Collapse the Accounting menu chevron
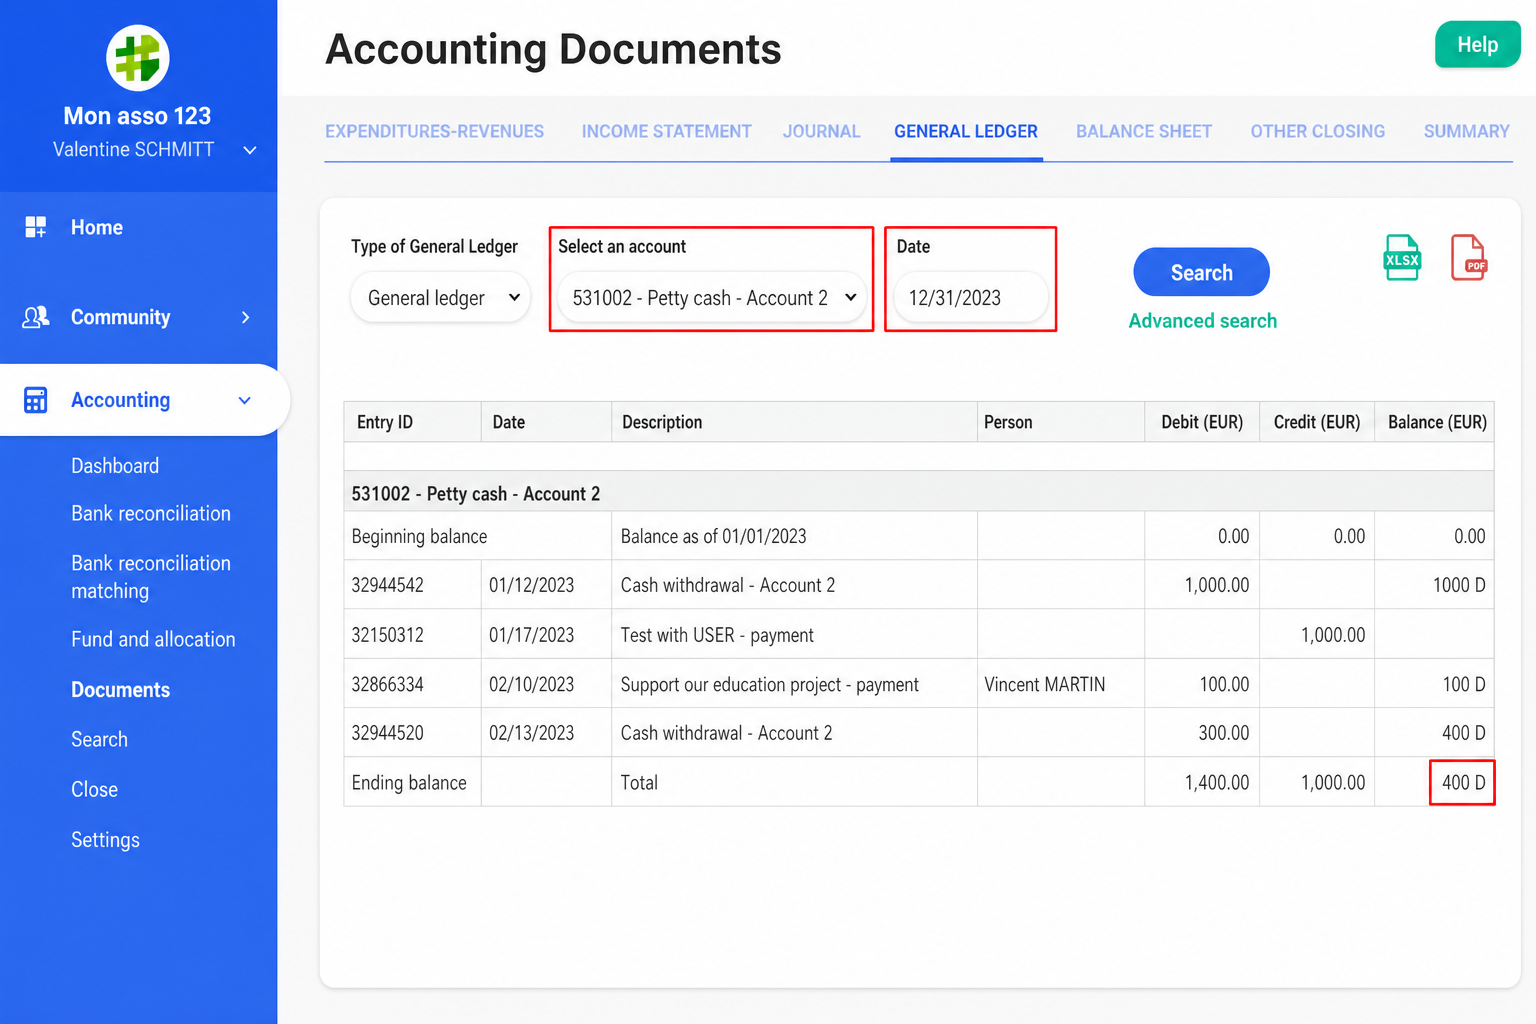Viewport: 1536px width, 1024px height. [245, 400]
